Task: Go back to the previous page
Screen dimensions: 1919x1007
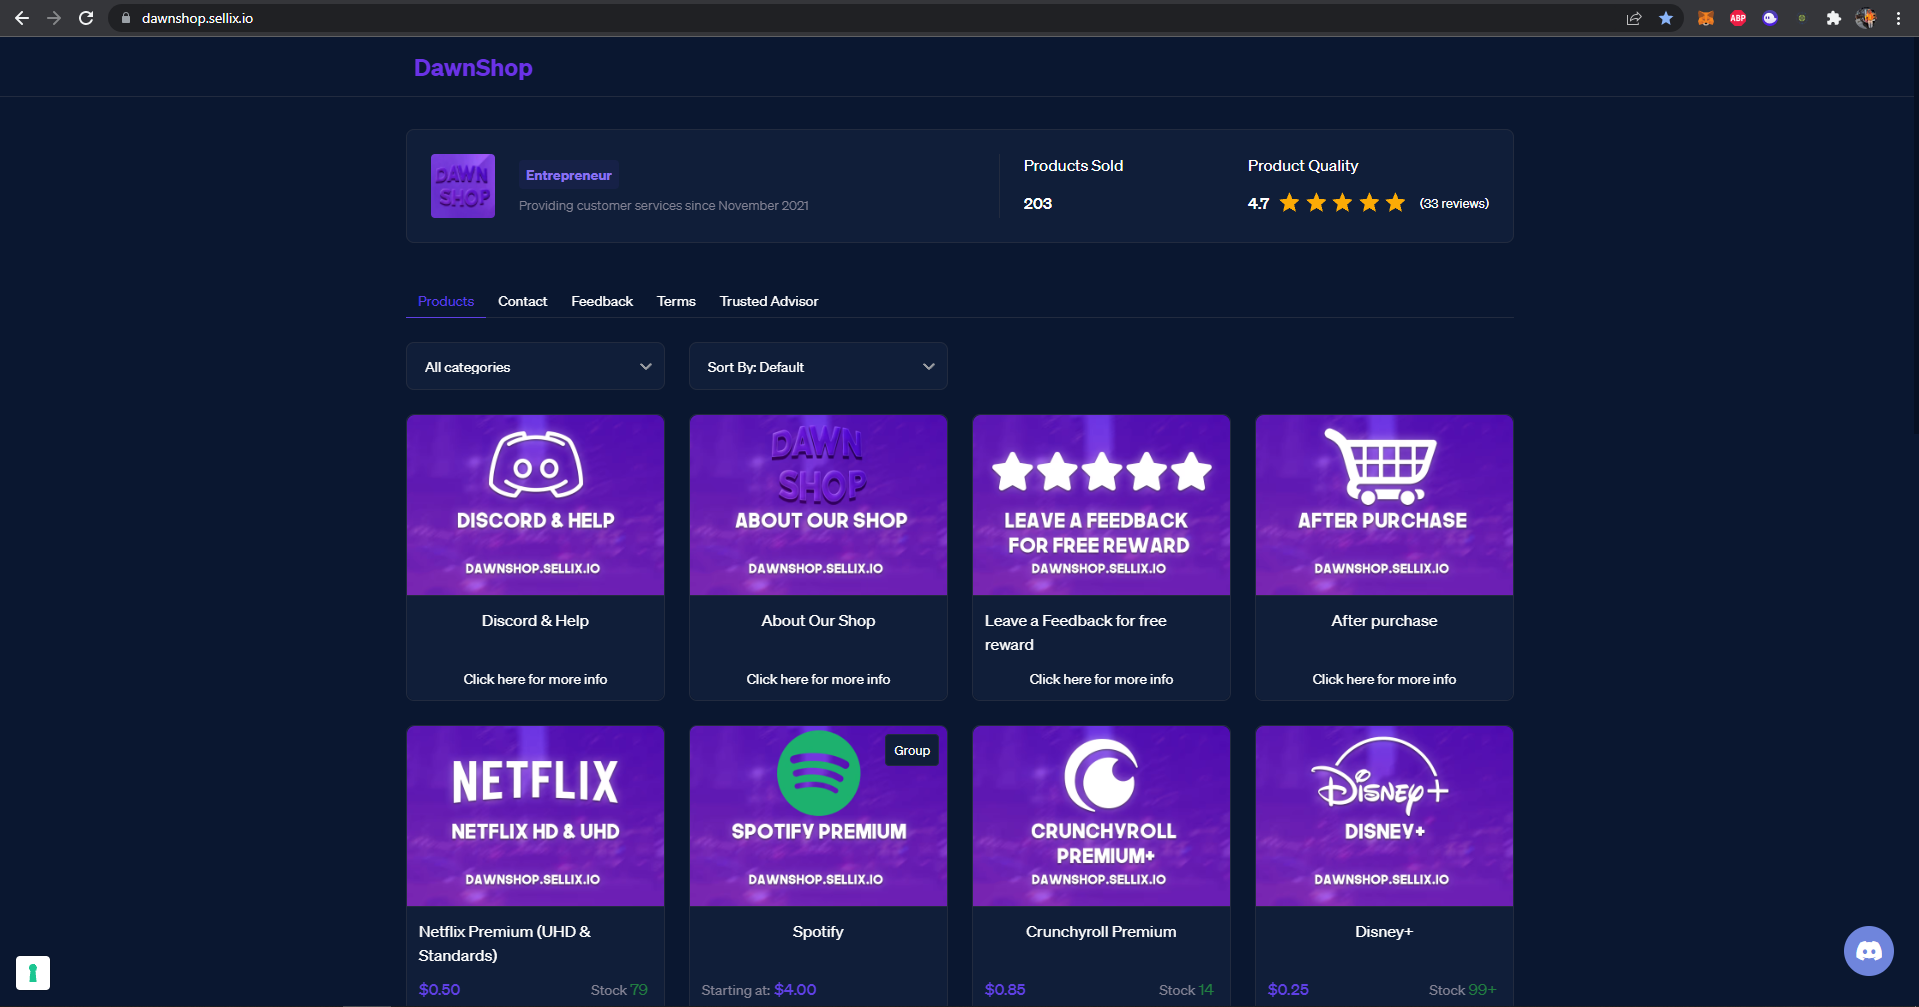Action: click(21, 18)
